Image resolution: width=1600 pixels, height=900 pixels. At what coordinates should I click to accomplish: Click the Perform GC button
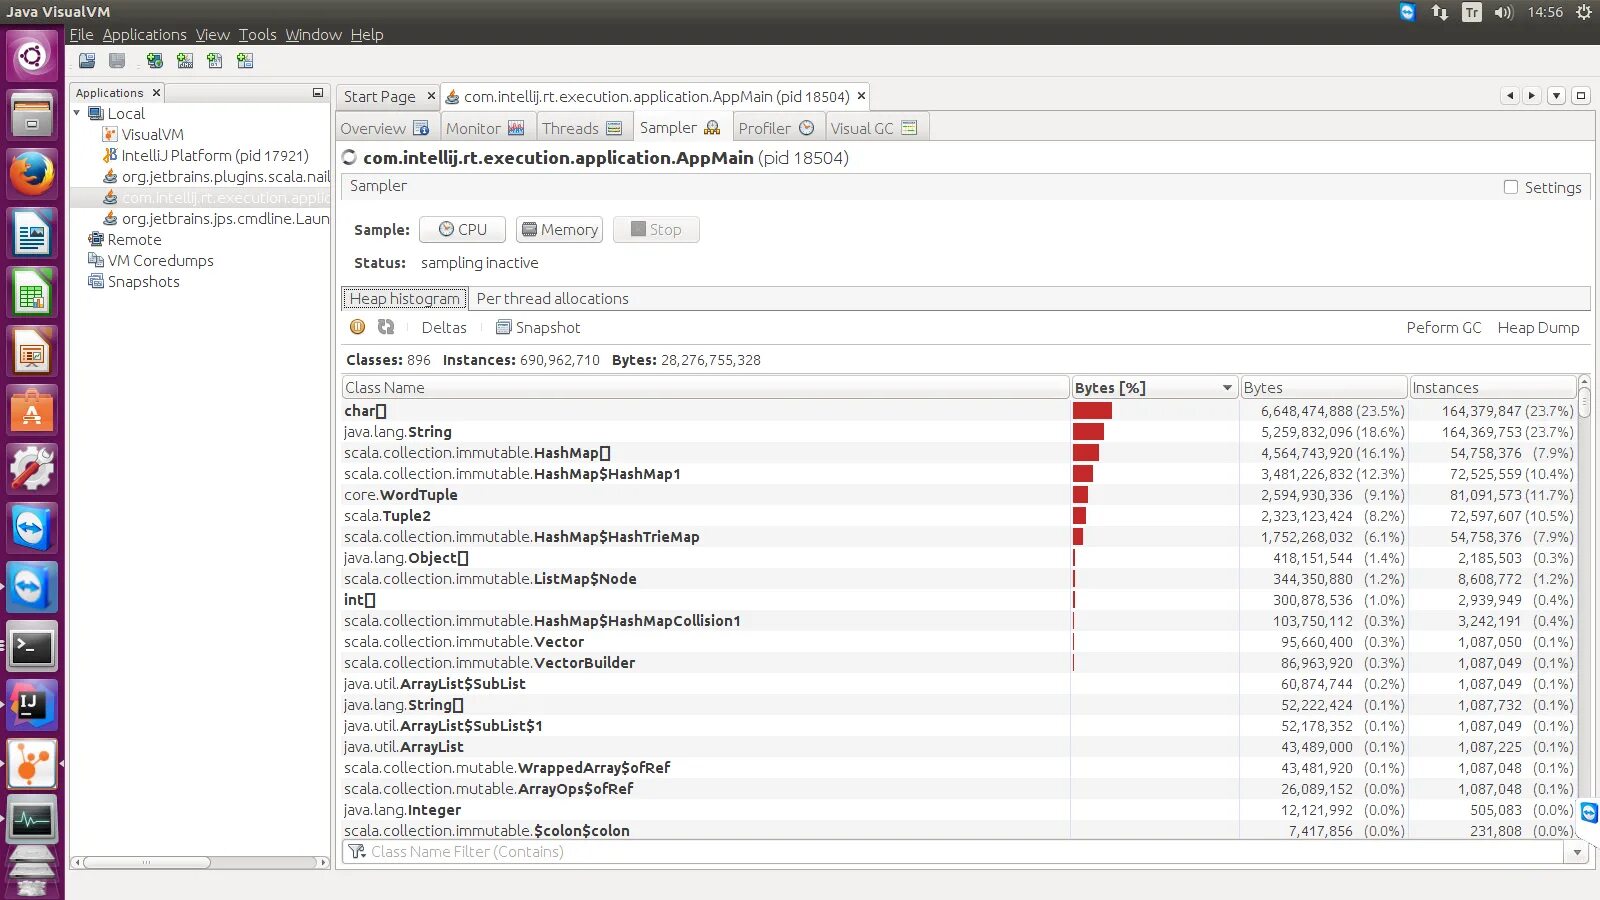pos(1443,327)
